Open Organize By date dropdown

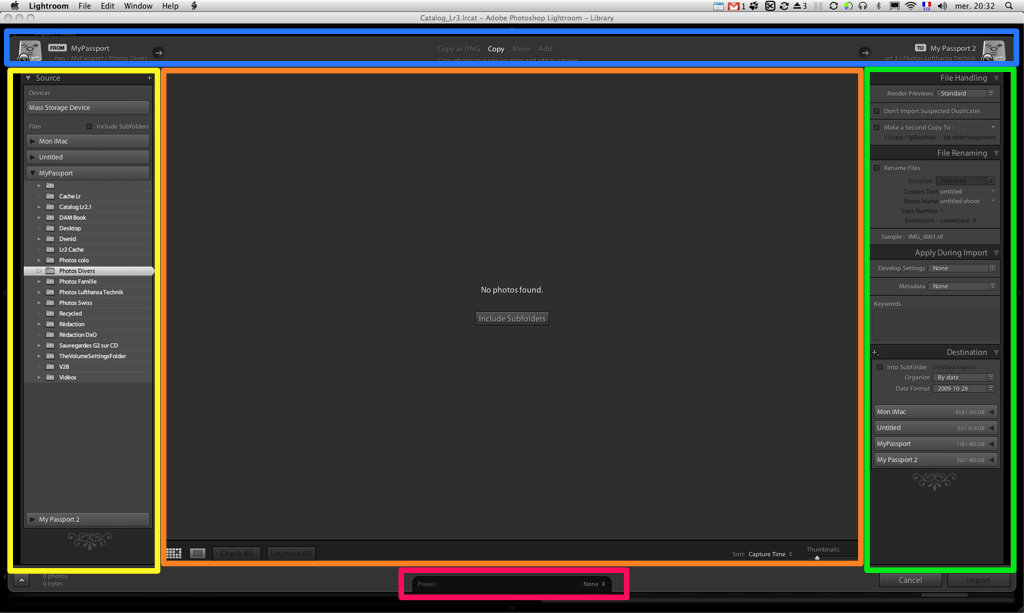pyautogui.click(x=964, y=377)
